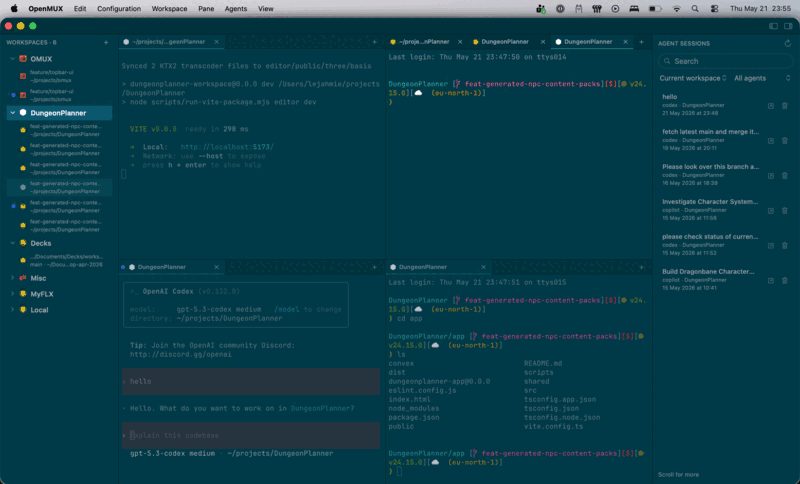
Task: Open the Apple menu
Action: coord(14,9)
